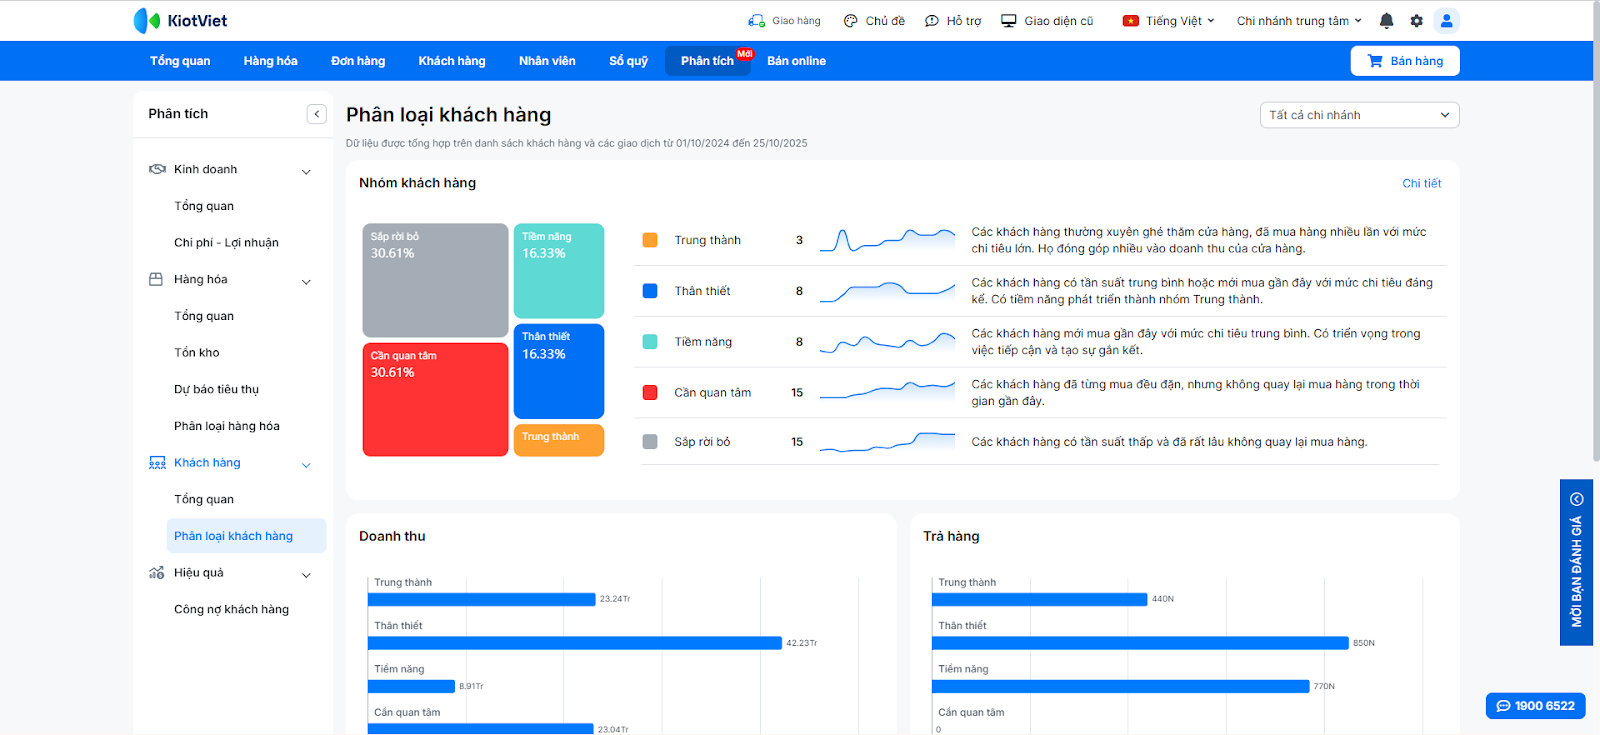
Task: Click the Trung thành treemap block
Action: coord(559,440)
